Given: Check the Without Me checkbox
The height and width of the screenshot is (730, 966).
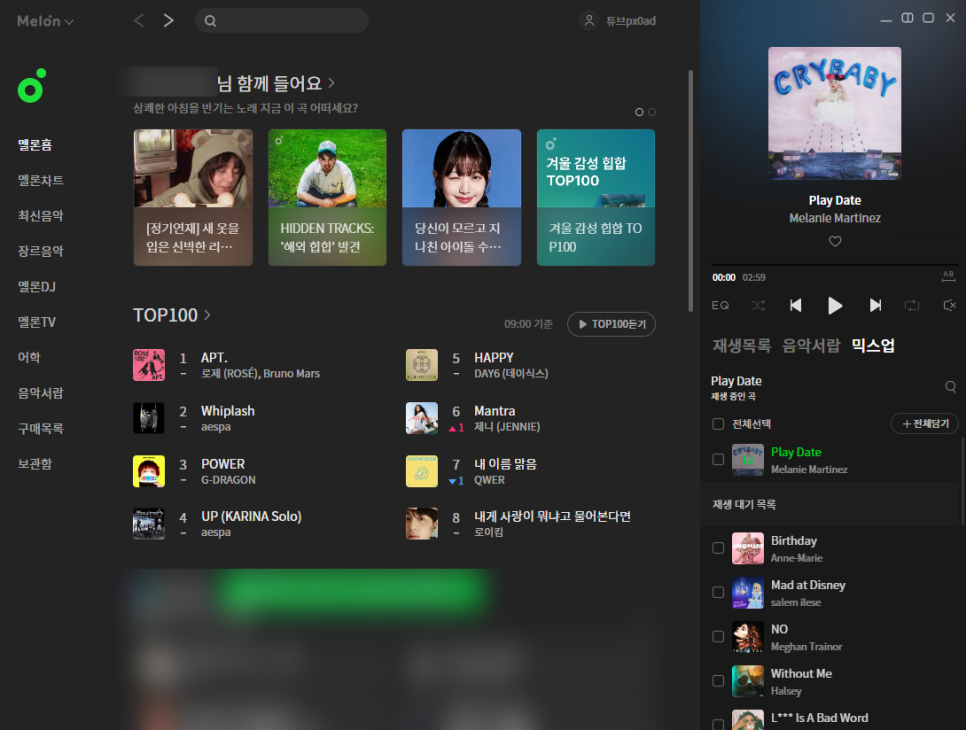Looking at the screenshot, I should (x=718, y=681).
